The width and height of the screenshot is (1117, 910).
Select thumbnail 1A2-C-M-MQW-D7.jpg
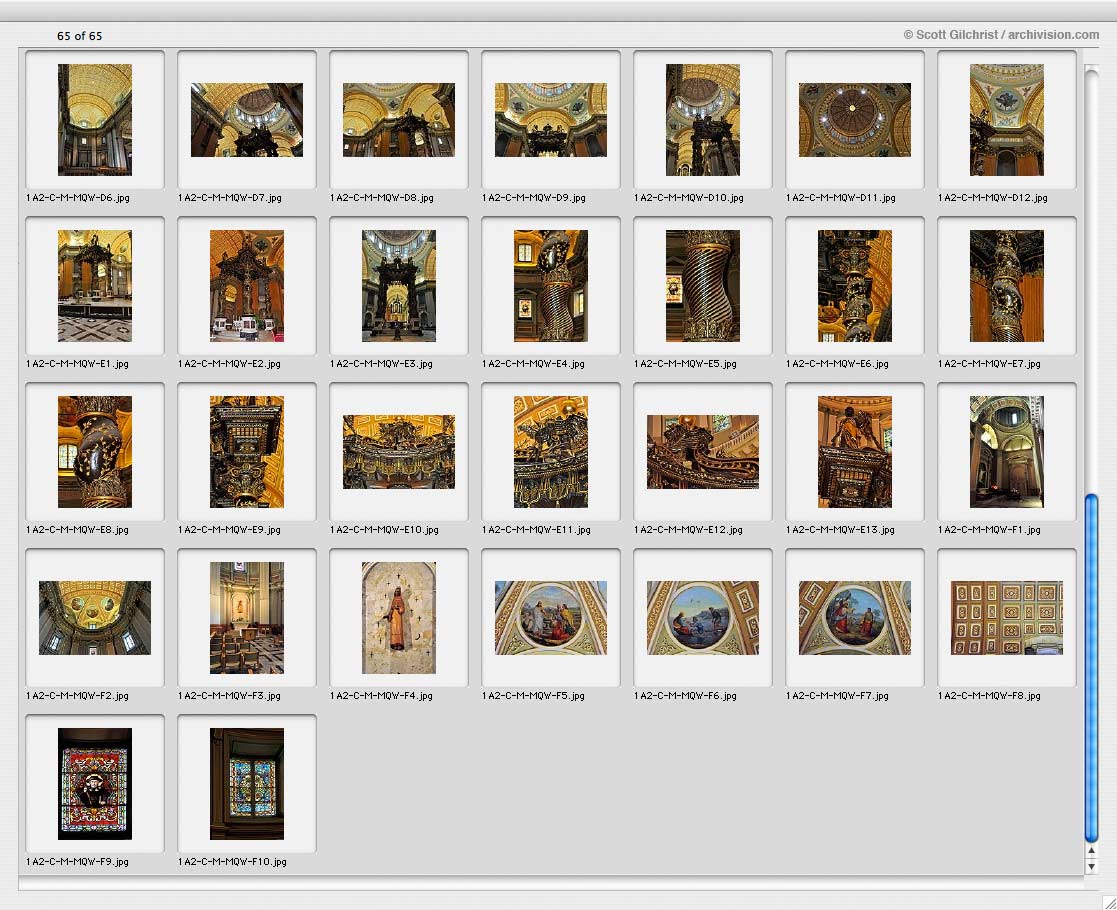coord(246,120)
